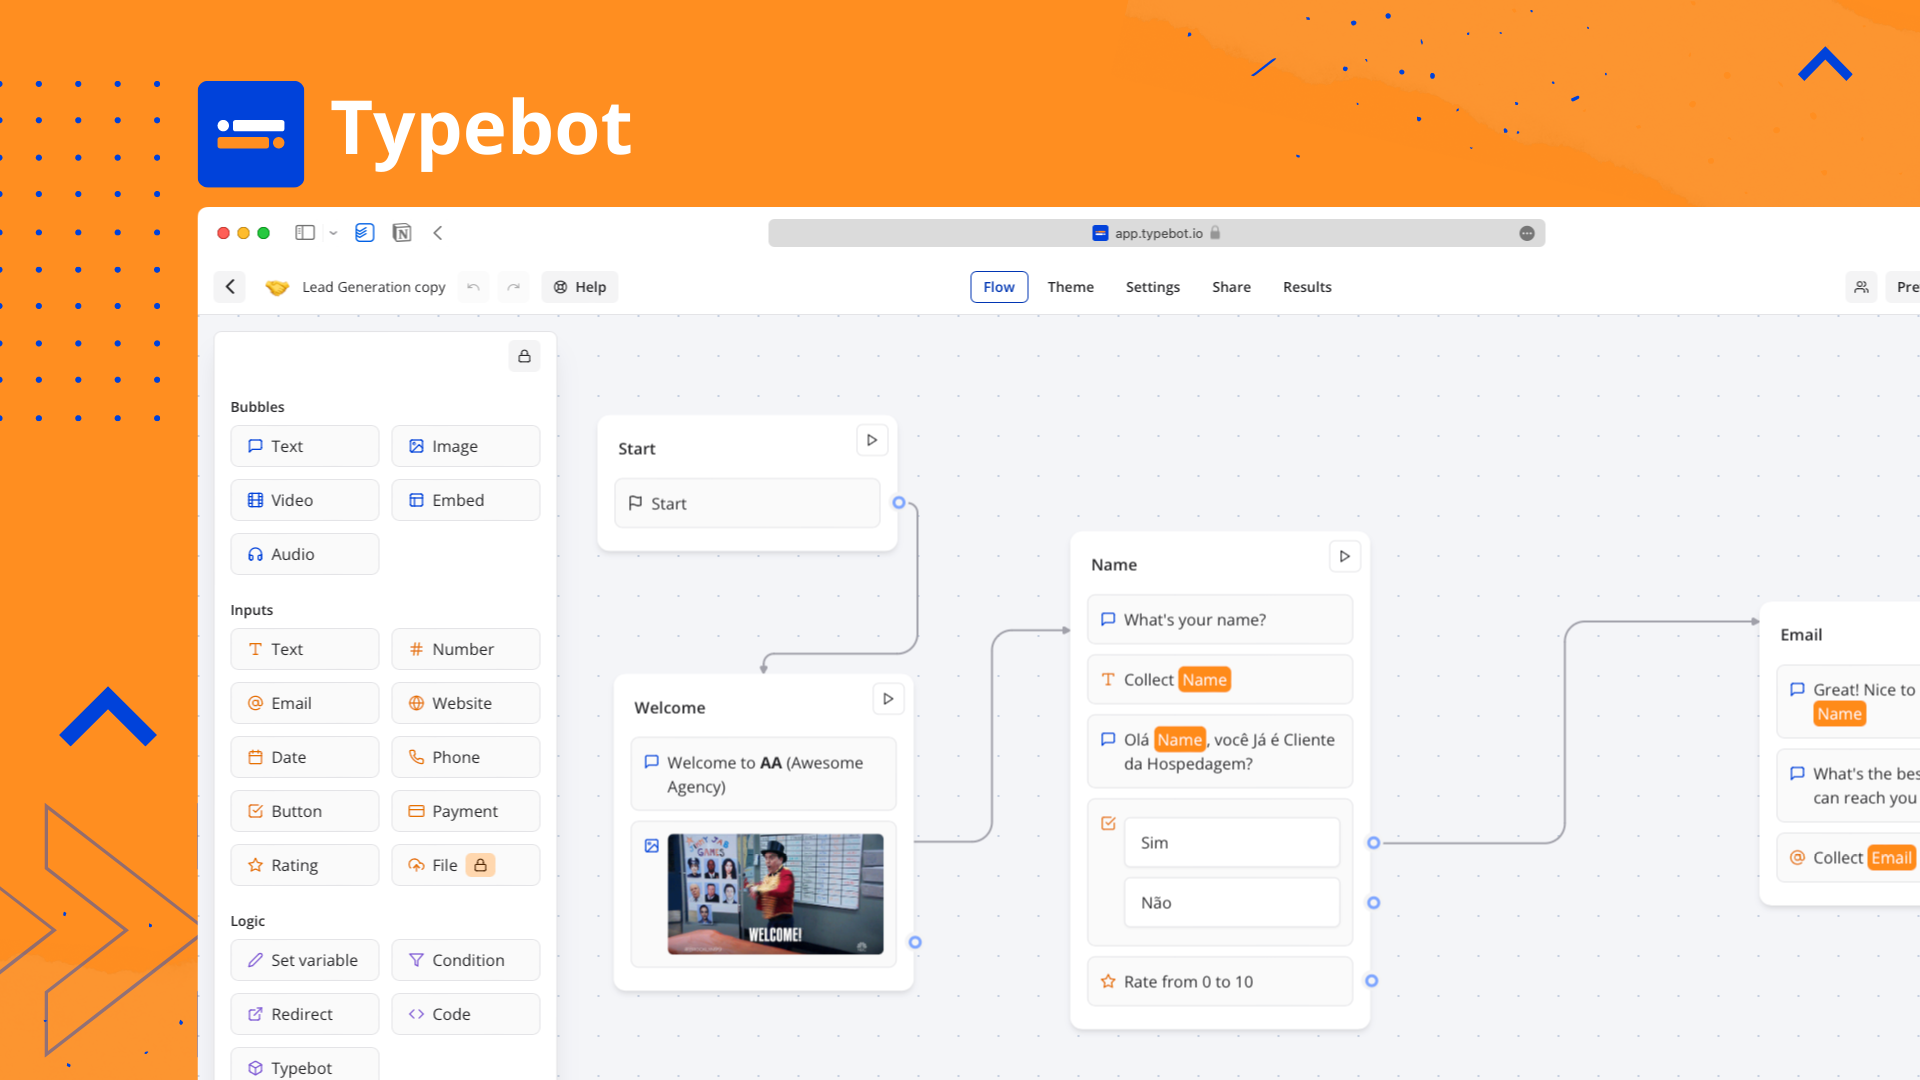Viewport: 1920px width, 1080px height.
Task: Click the browser back navigation arrow
Action: [438, 232]
